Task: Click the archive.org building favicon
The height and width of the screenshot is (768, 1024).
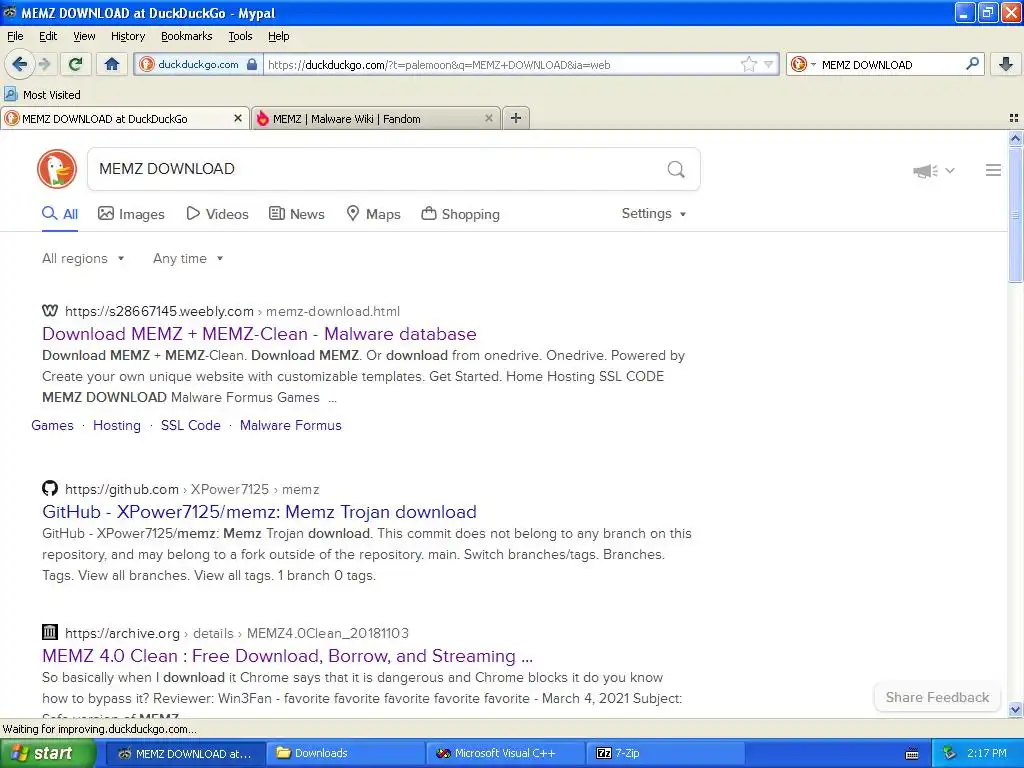Action: pos(50,632)
